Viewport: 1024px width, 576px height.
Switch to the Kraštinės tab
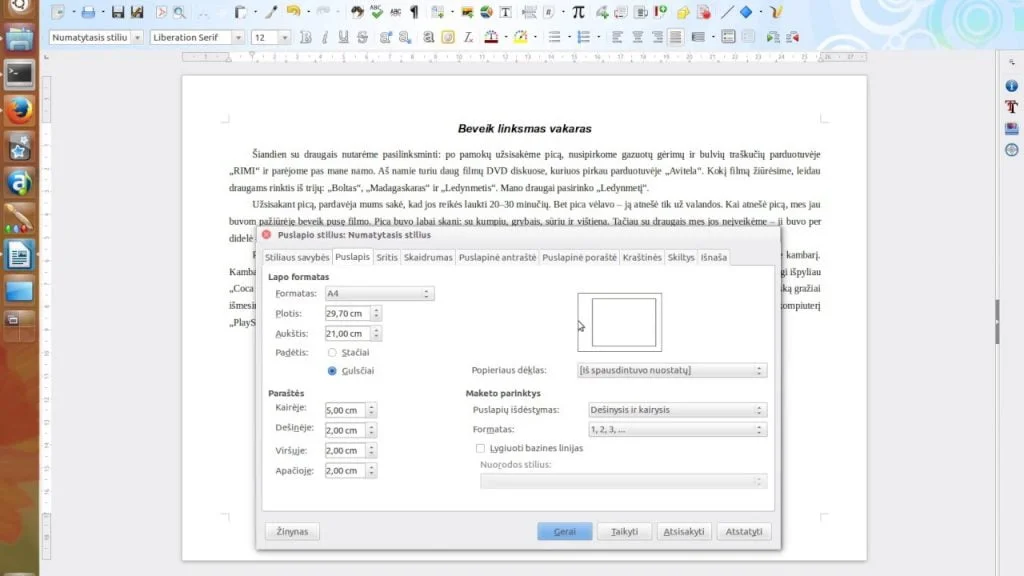642,257
